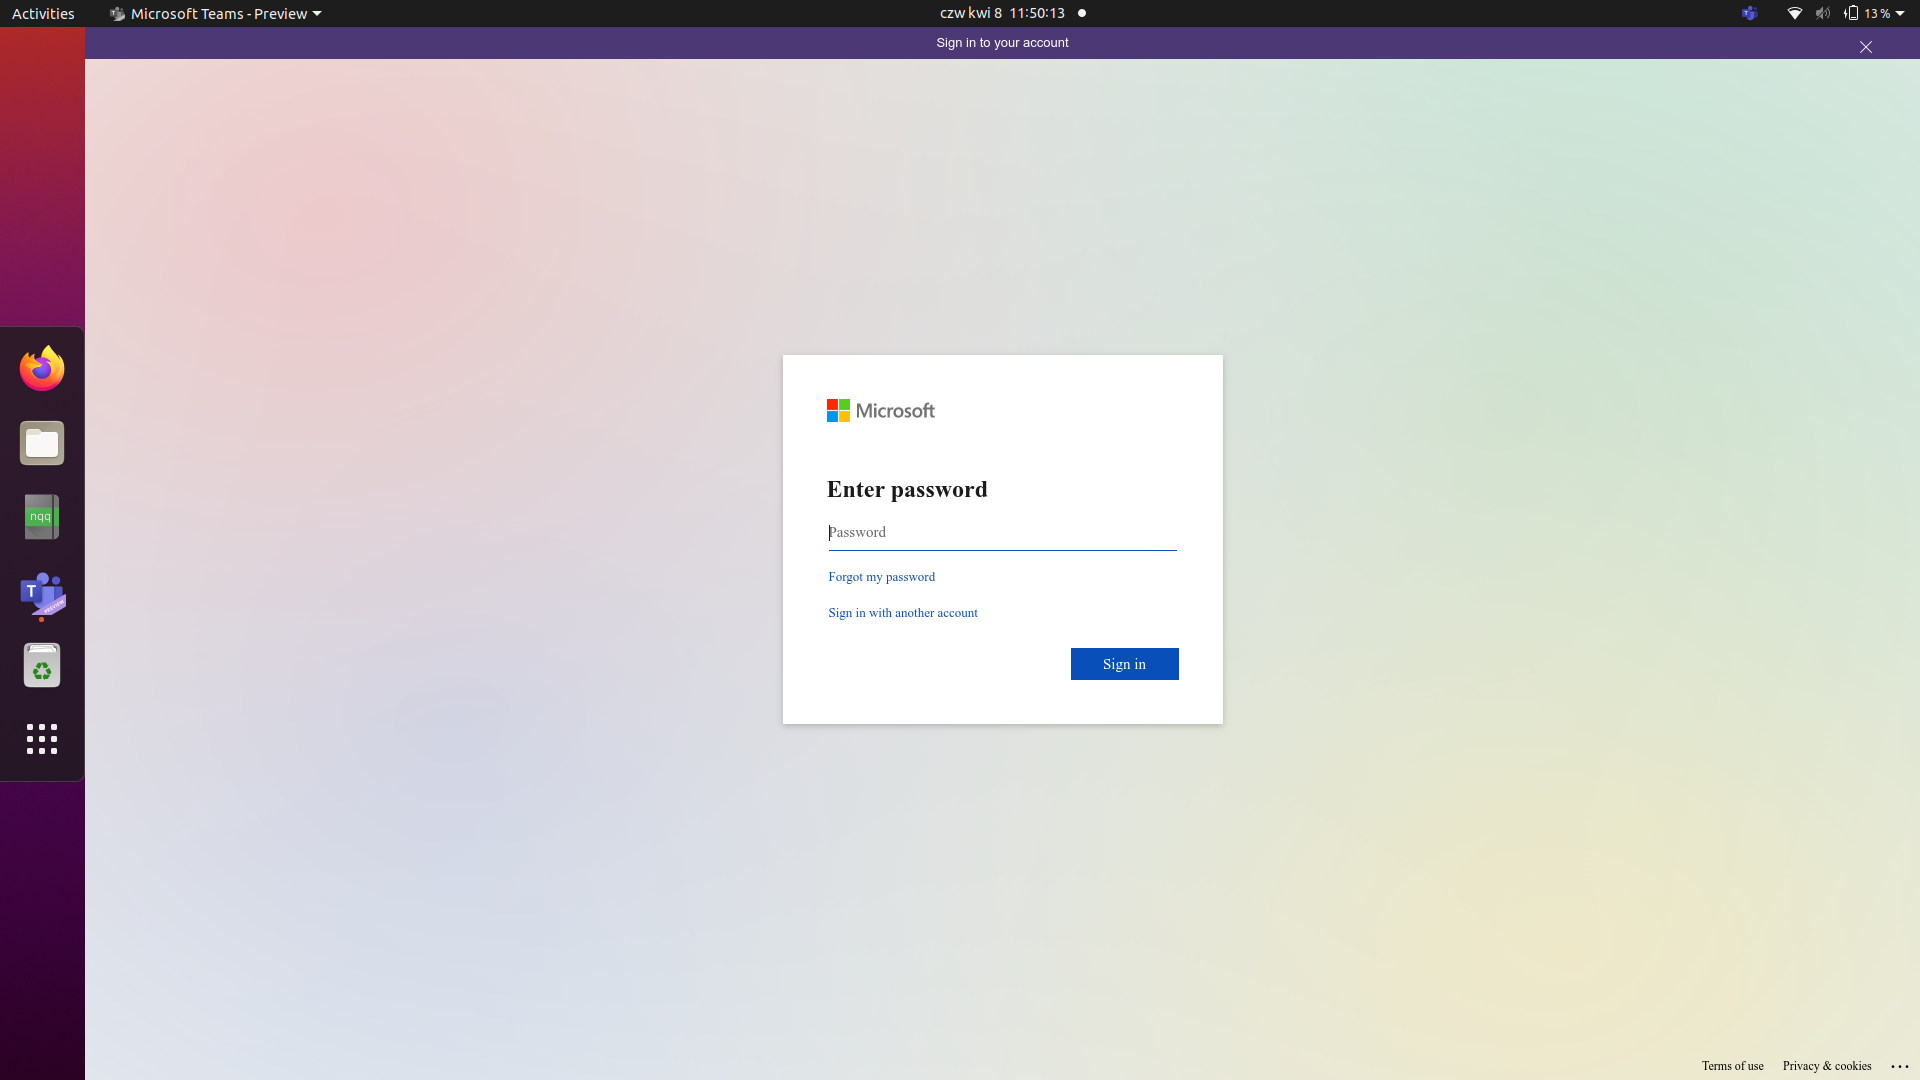Expand the system menu arrow
This screenshot has width=1920, height=1080.
coord(1900,13)
